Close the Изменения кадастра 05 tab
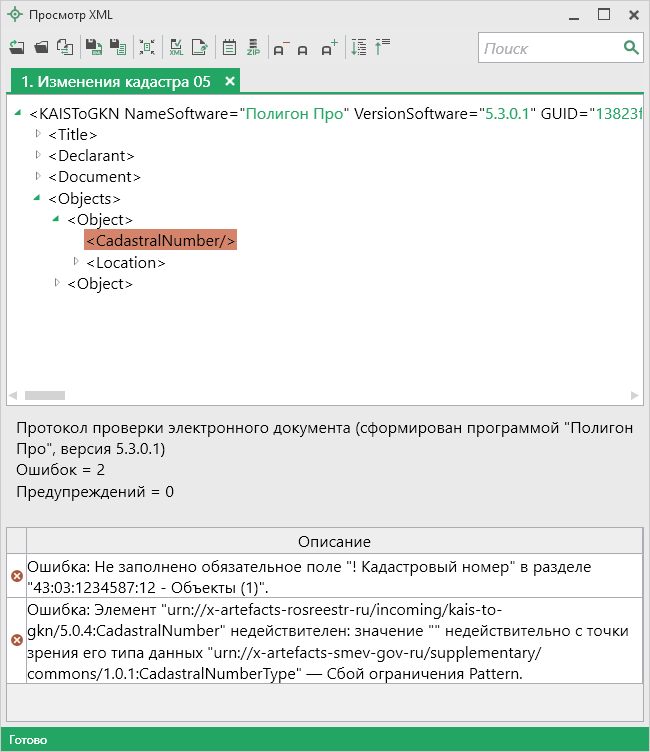Viewport: 650px width, 752px height. 229,81
